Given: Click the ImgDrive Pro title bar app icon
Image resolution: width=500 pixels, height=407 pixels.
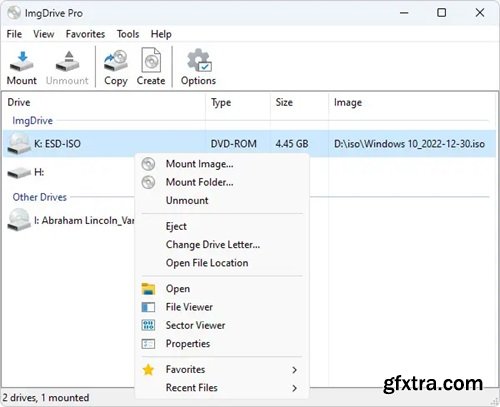Looking at the screenshot, I should 14,13.
